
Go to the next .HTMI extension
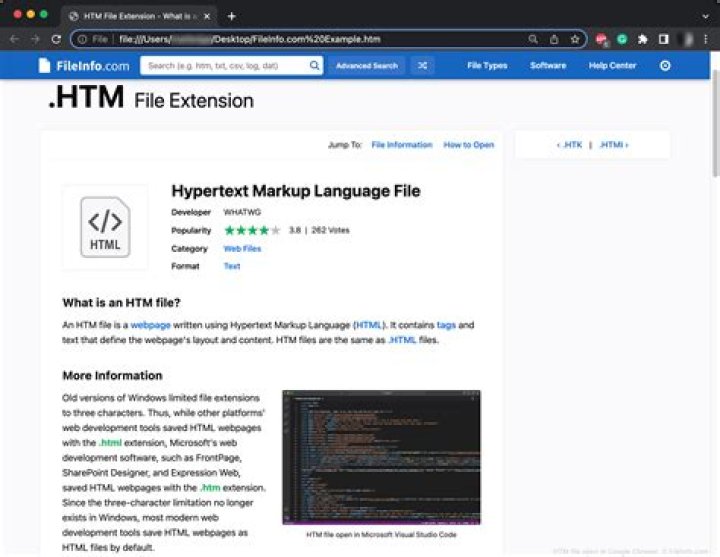click(x=614, y=145)
